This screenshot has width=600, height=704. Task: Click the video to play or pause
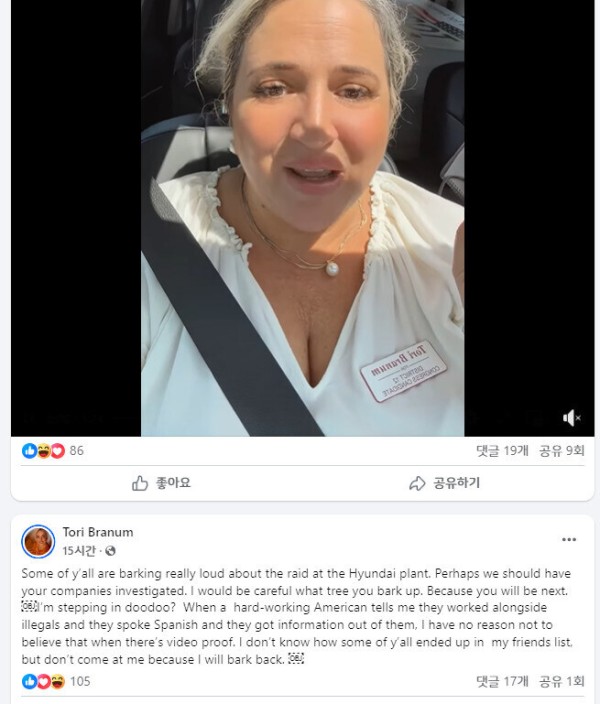point(303,218)
